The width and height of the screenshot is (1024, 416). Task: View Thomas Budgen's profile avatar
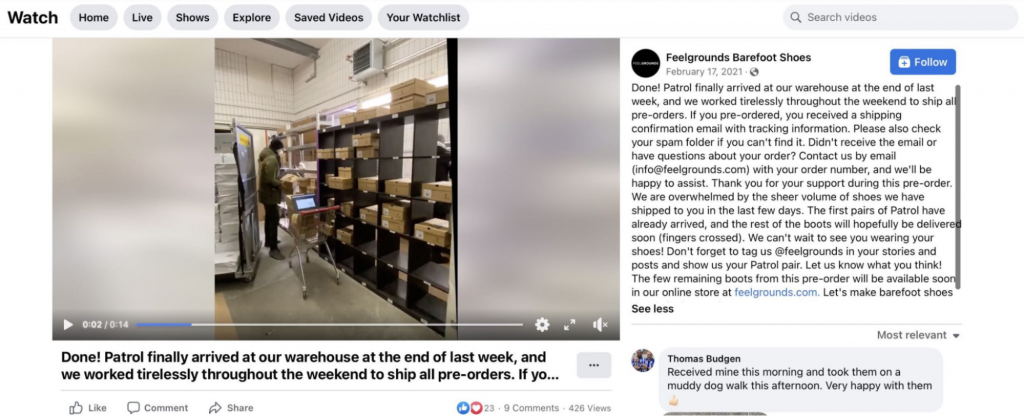coord(643,360)
